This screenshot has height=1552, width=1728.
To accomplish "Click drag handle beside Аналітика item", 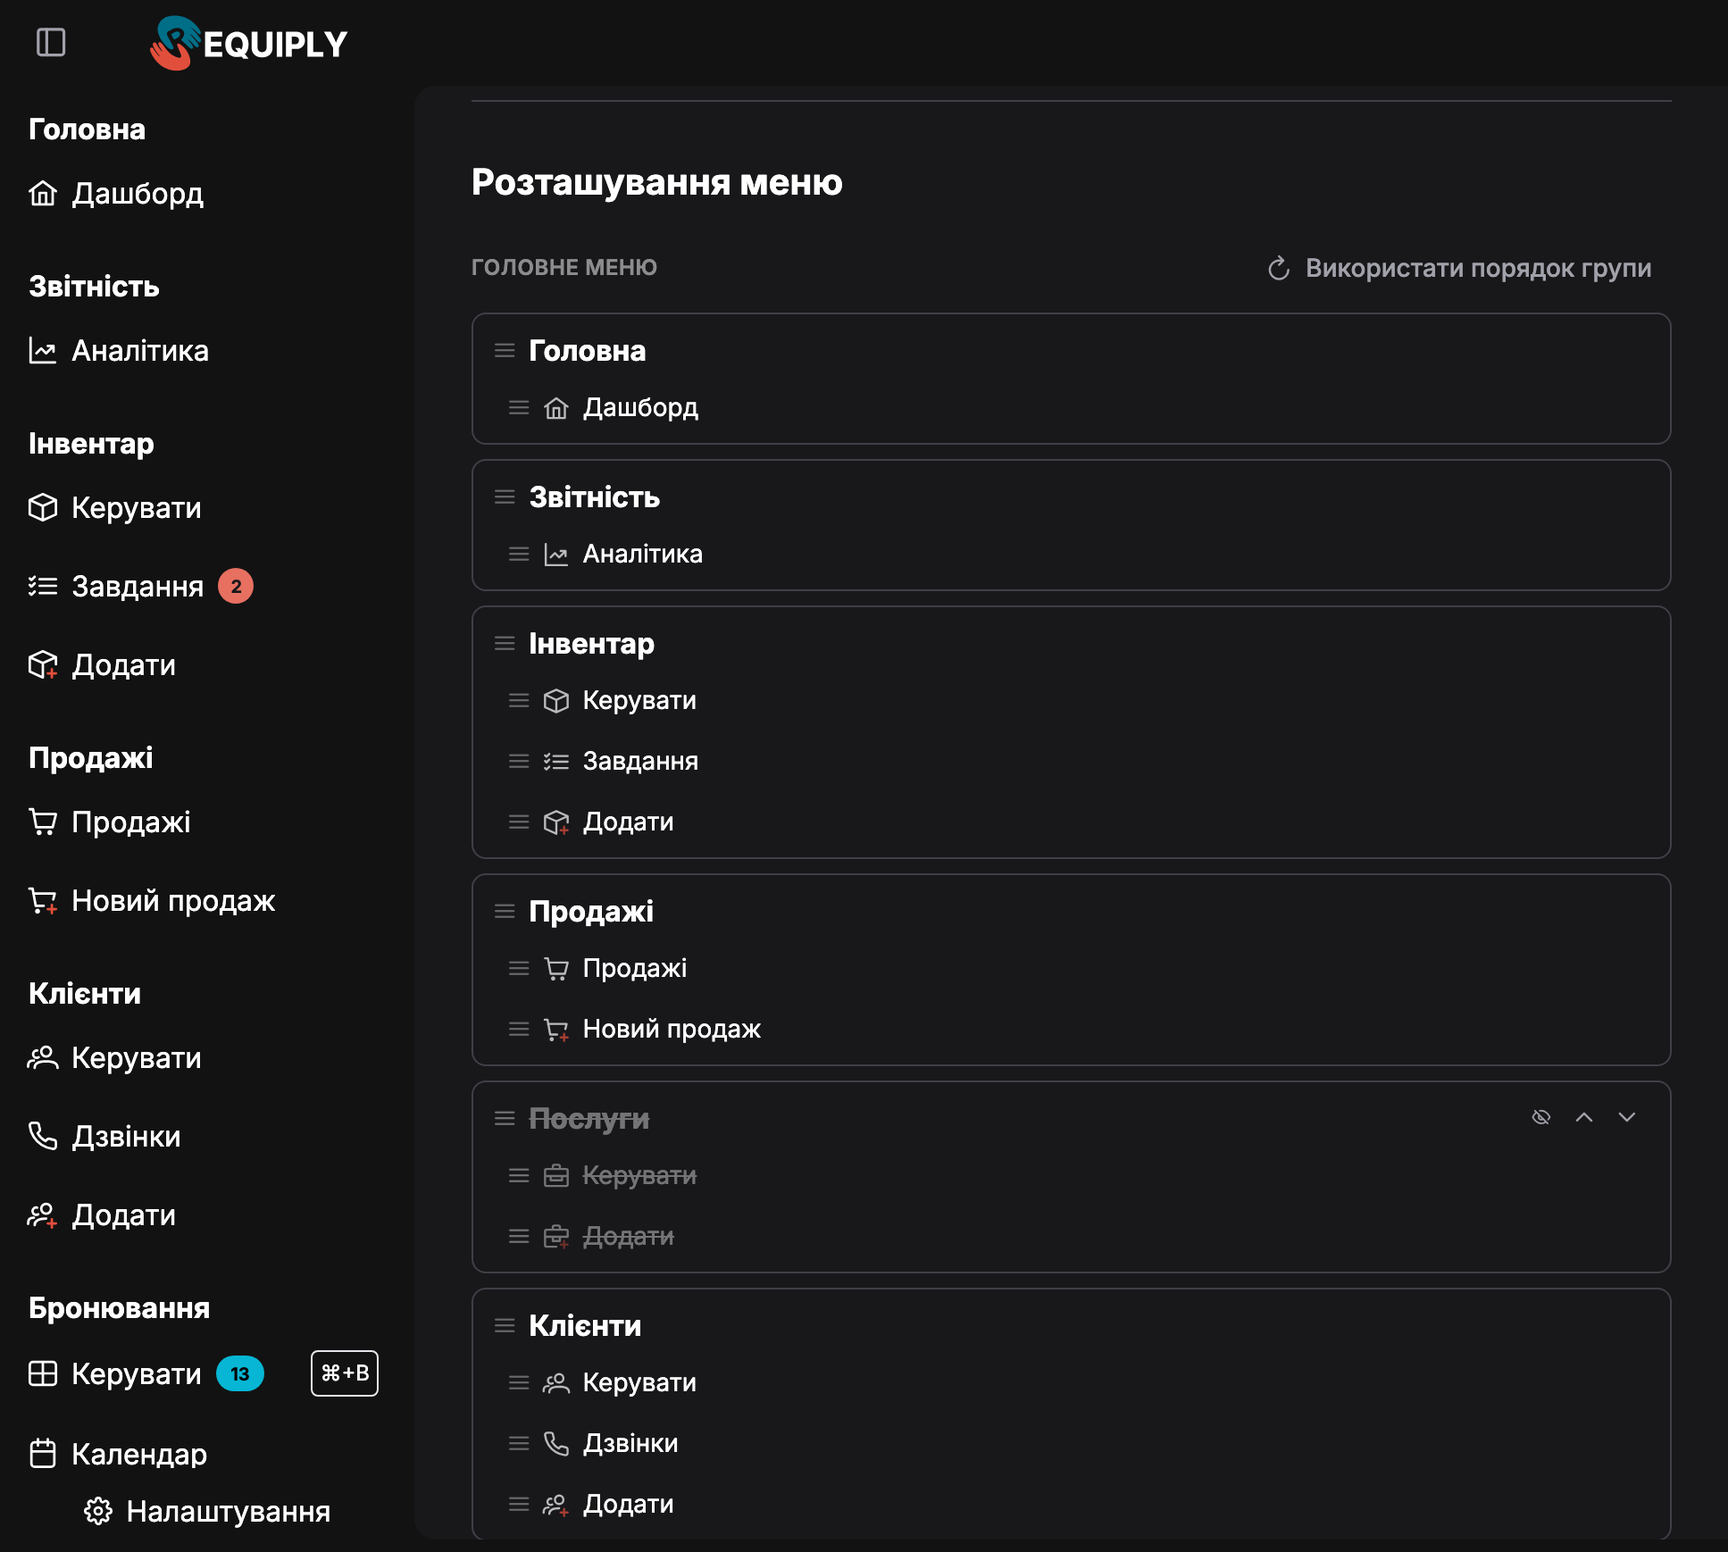I will coord(519,554).
